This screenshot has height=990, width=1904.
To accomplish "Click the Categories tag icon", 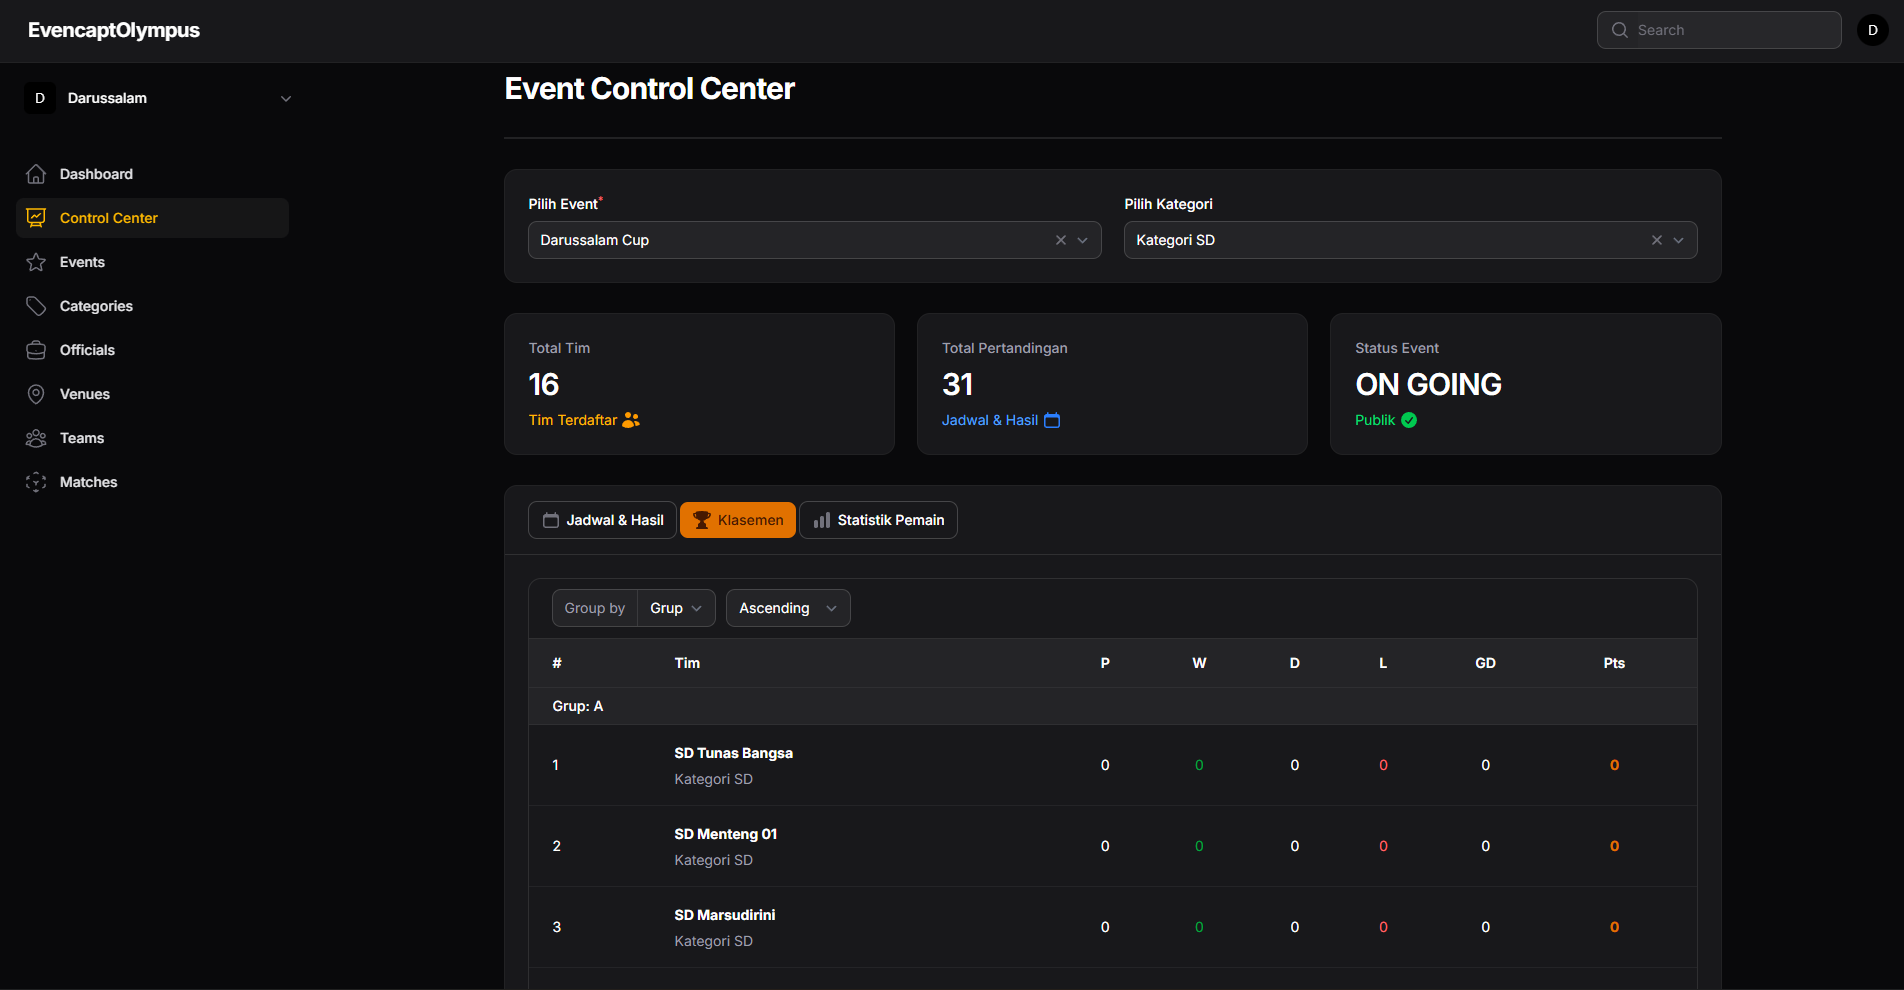I will tap(36, 305).
